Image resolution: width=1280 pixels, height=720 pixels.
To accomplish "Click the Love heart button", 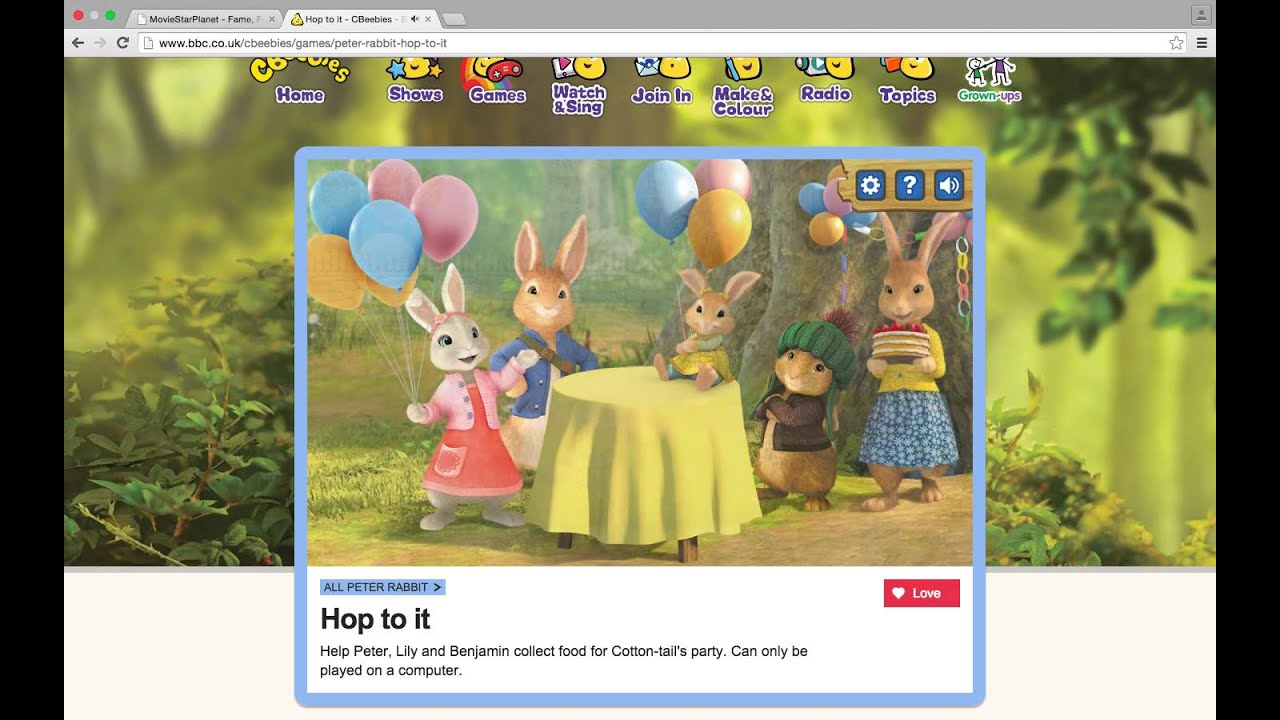I will (922, 593).
